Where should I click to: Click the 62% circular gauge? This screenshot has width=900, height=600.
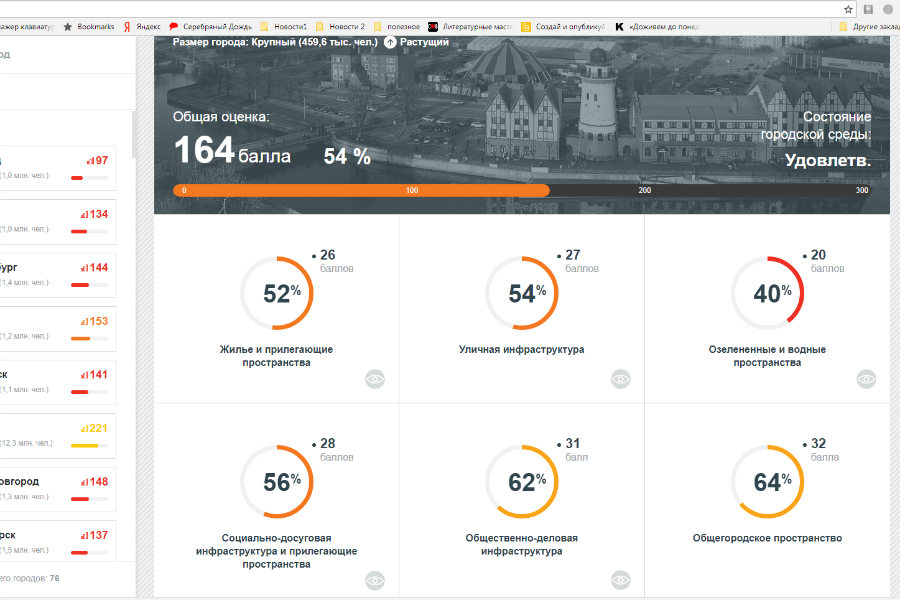click(522, 482)
